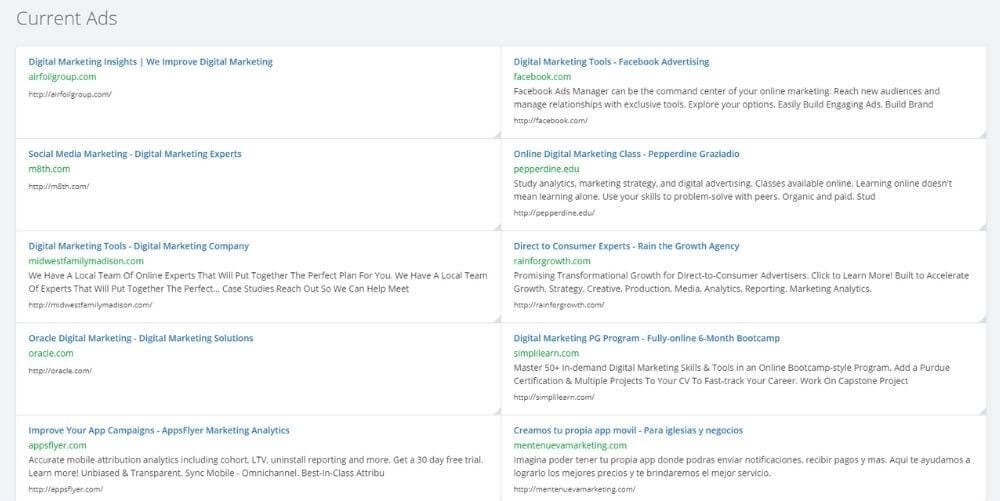Click the Rain the Growth Agency headline
The width and height of the screenshot is (1000, 501).
tap(626, 246)
